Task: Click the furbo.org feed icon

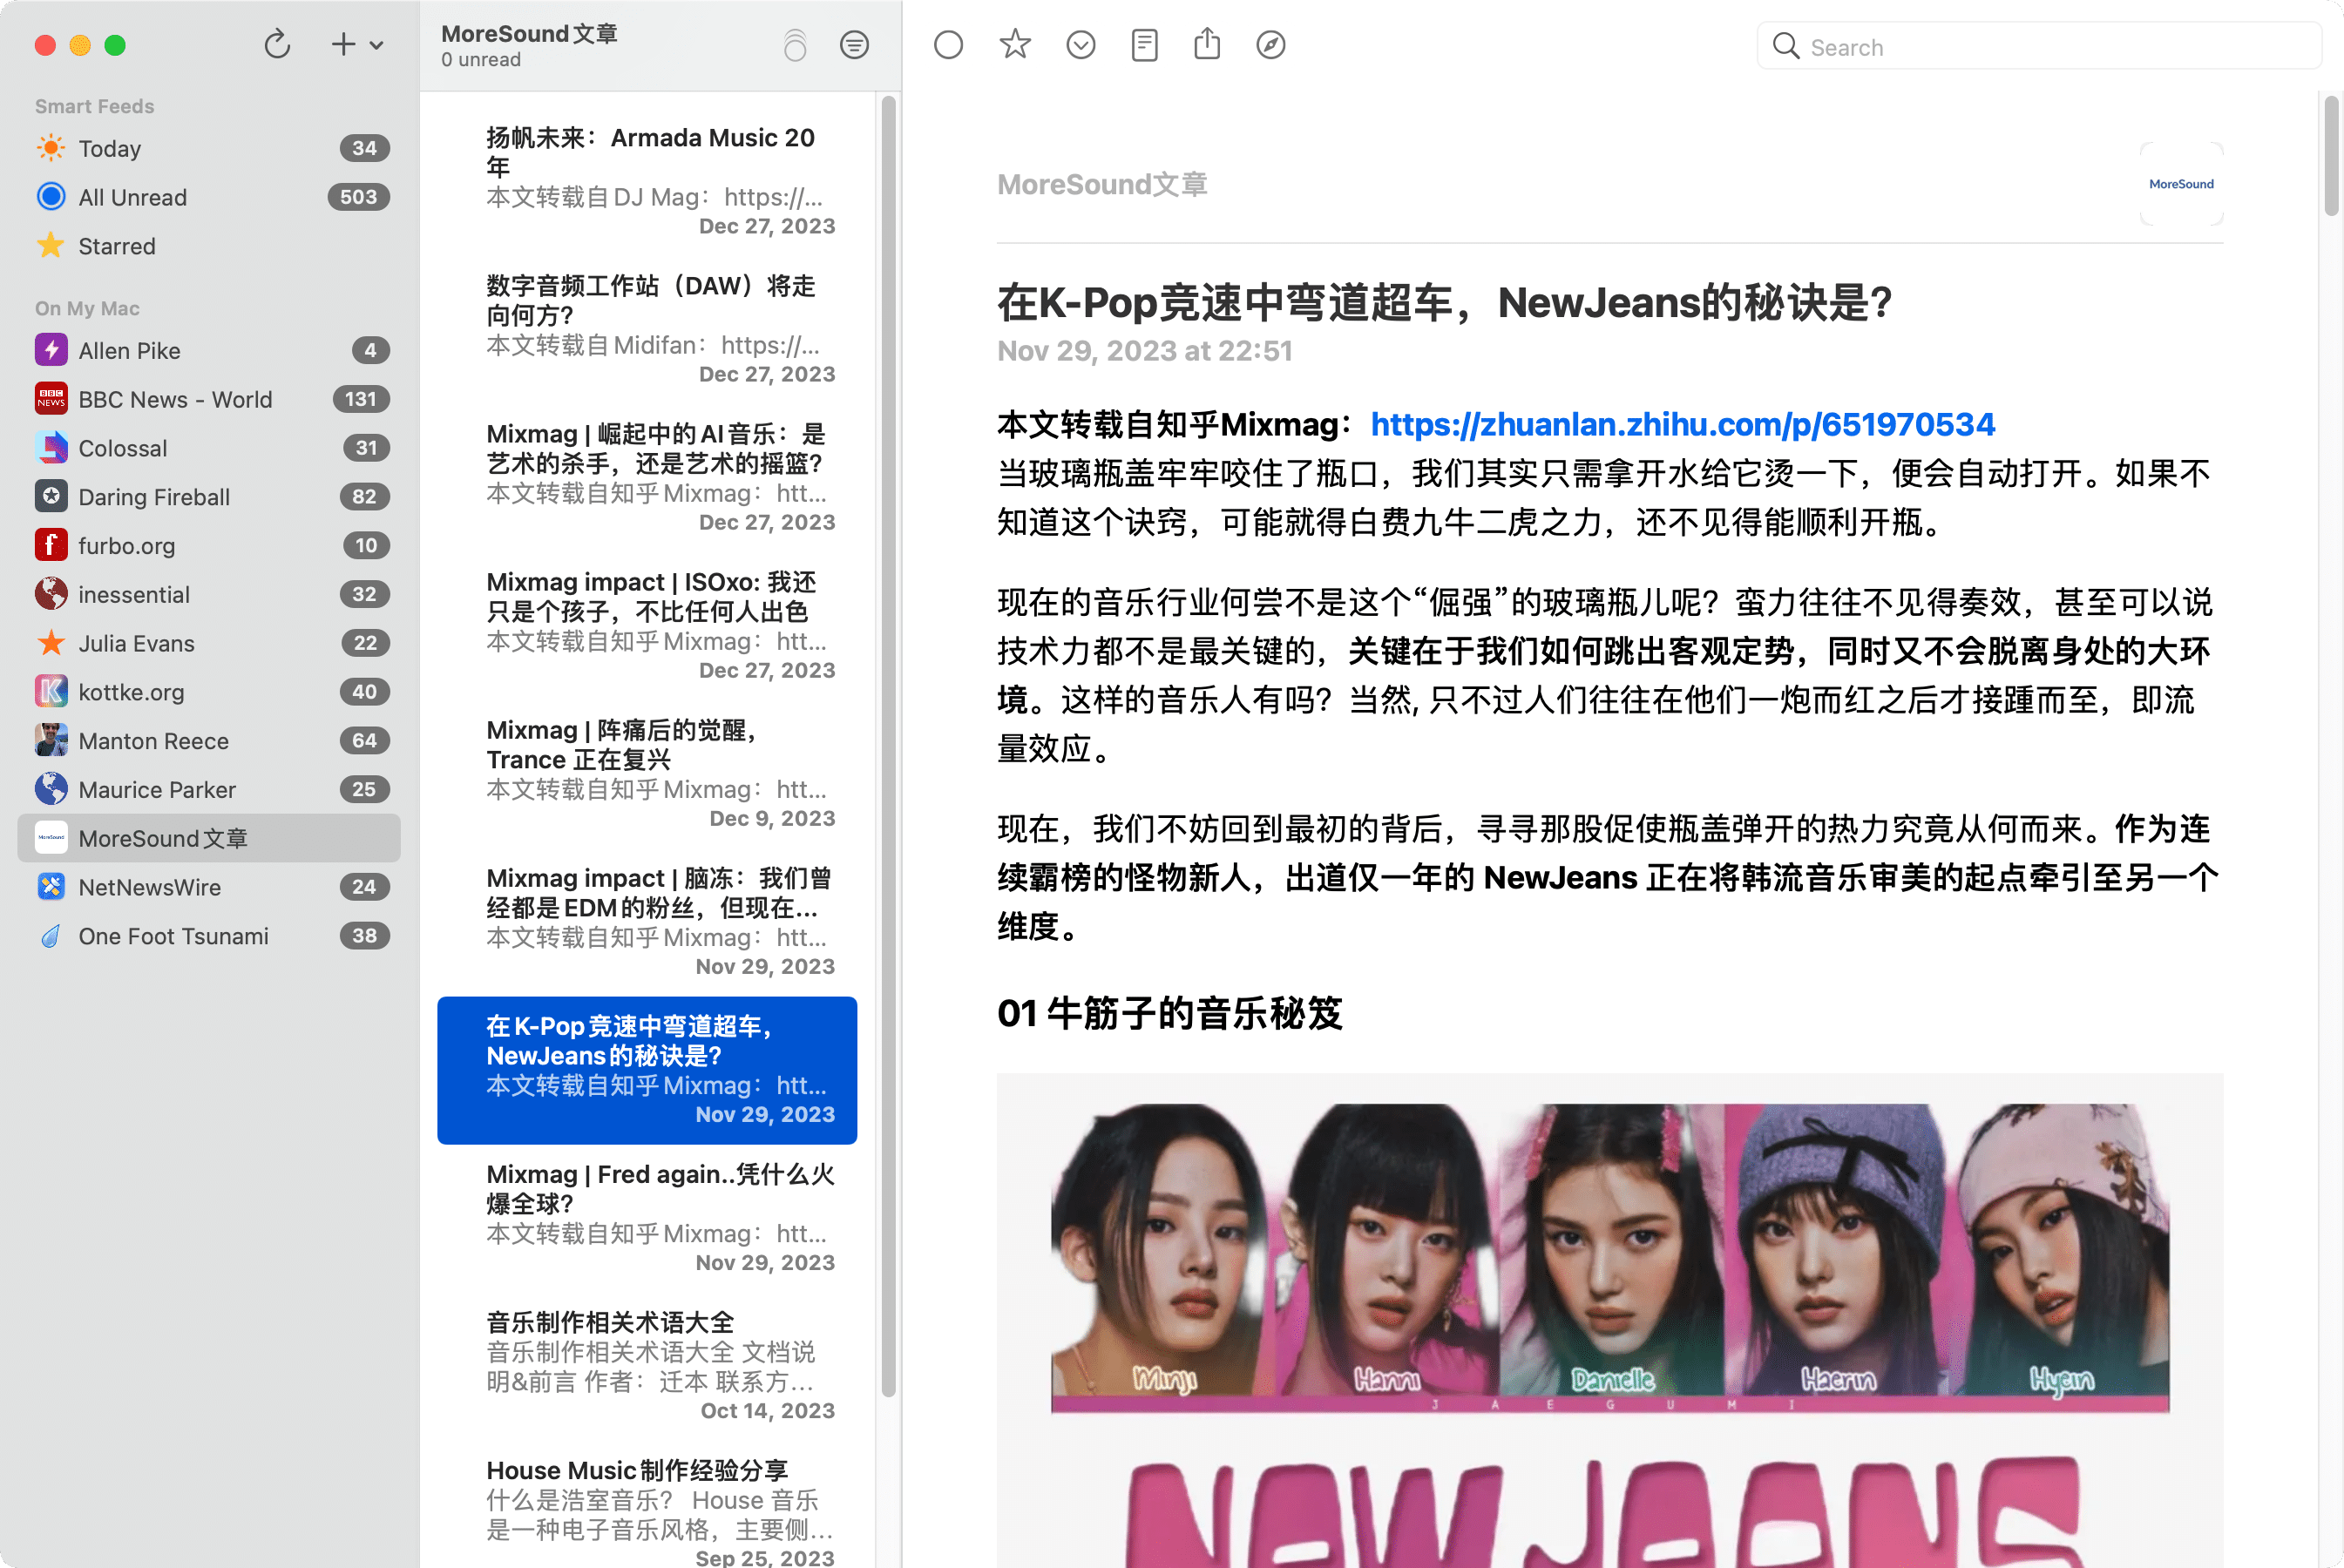Action: (51, 545)
